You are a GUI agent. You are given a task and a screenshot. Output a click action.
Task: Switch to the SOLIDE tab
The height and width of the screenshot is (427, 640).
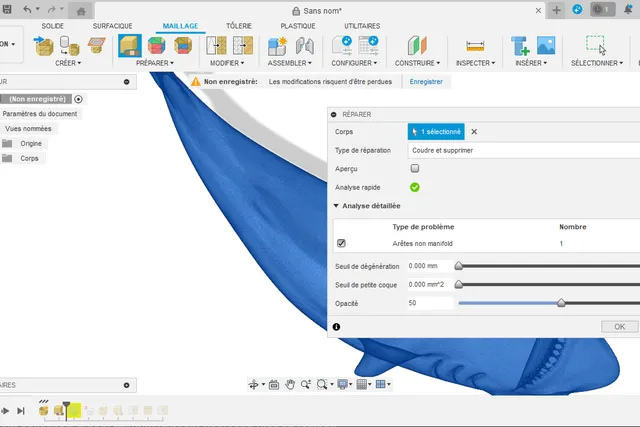coord(53,26)
